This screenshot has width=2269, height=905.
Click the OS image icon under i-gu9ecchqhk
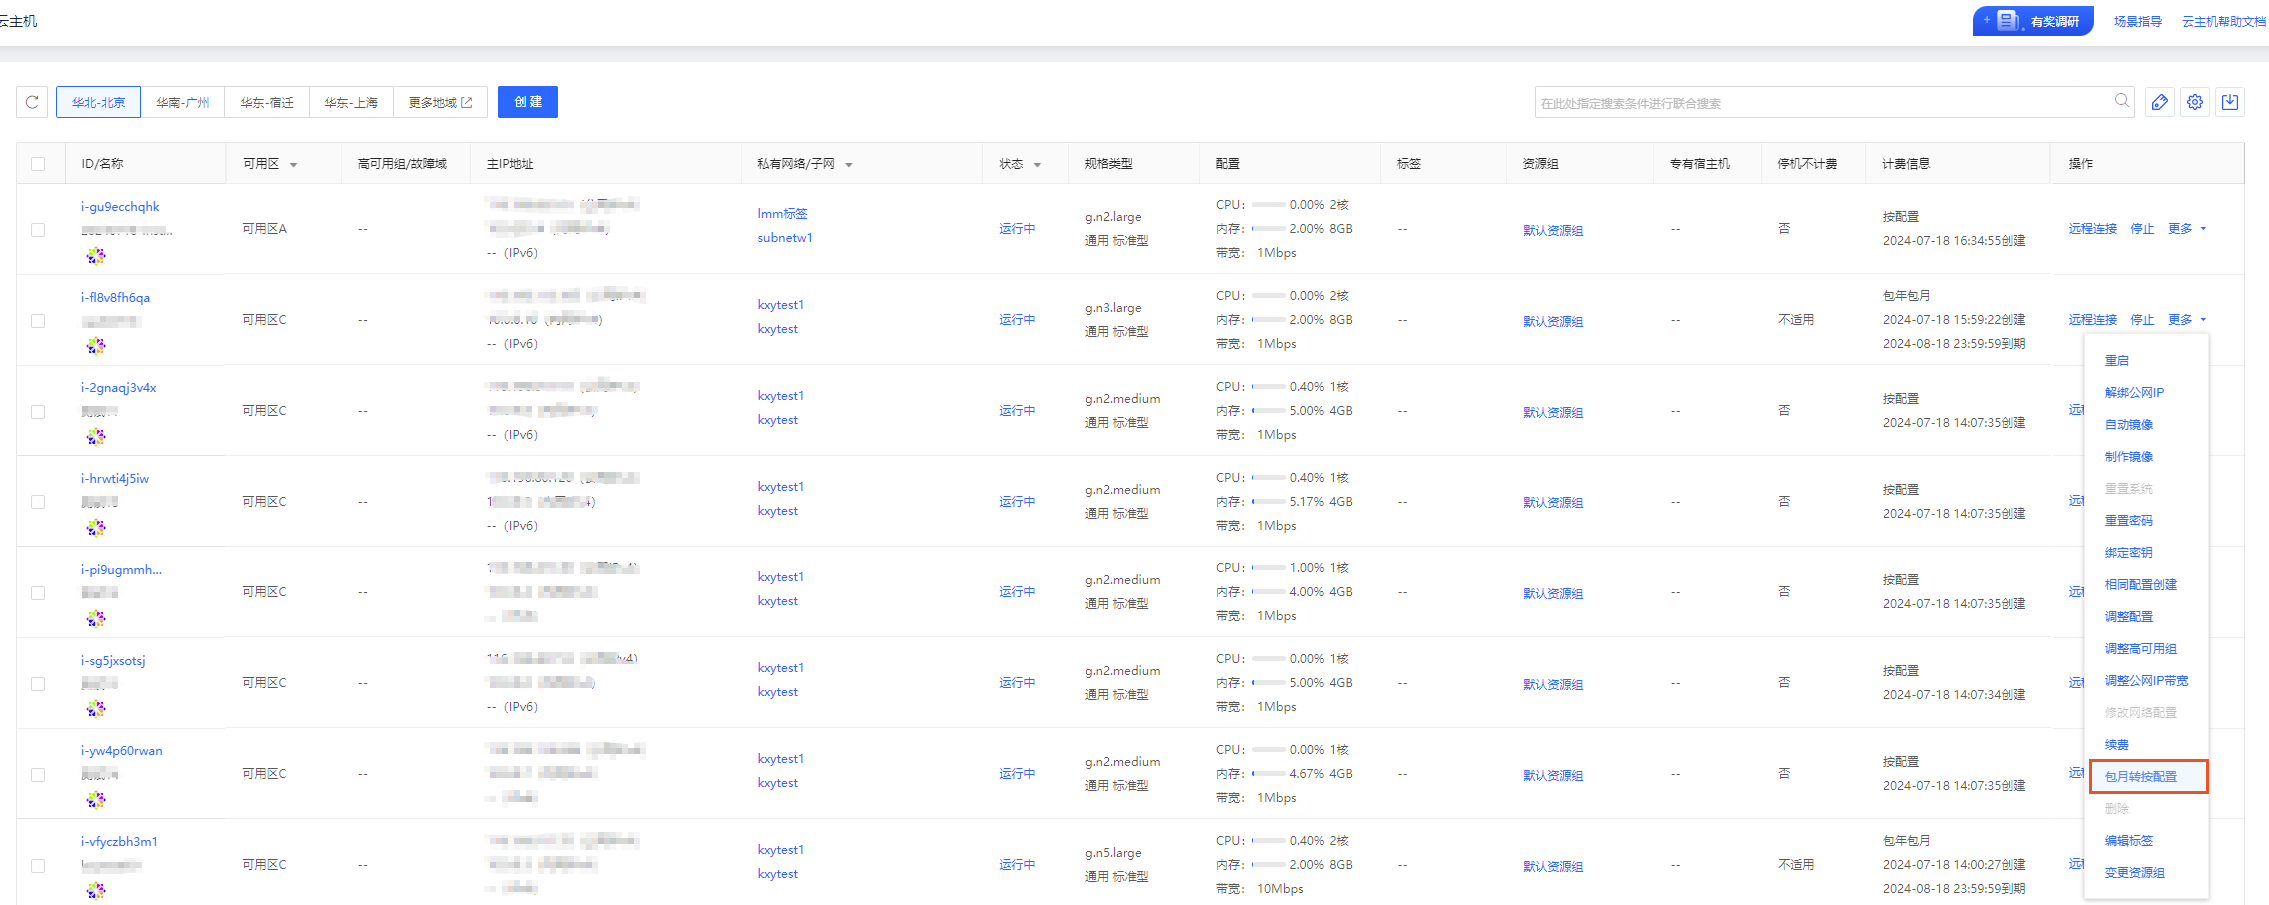tap(96, 255)
